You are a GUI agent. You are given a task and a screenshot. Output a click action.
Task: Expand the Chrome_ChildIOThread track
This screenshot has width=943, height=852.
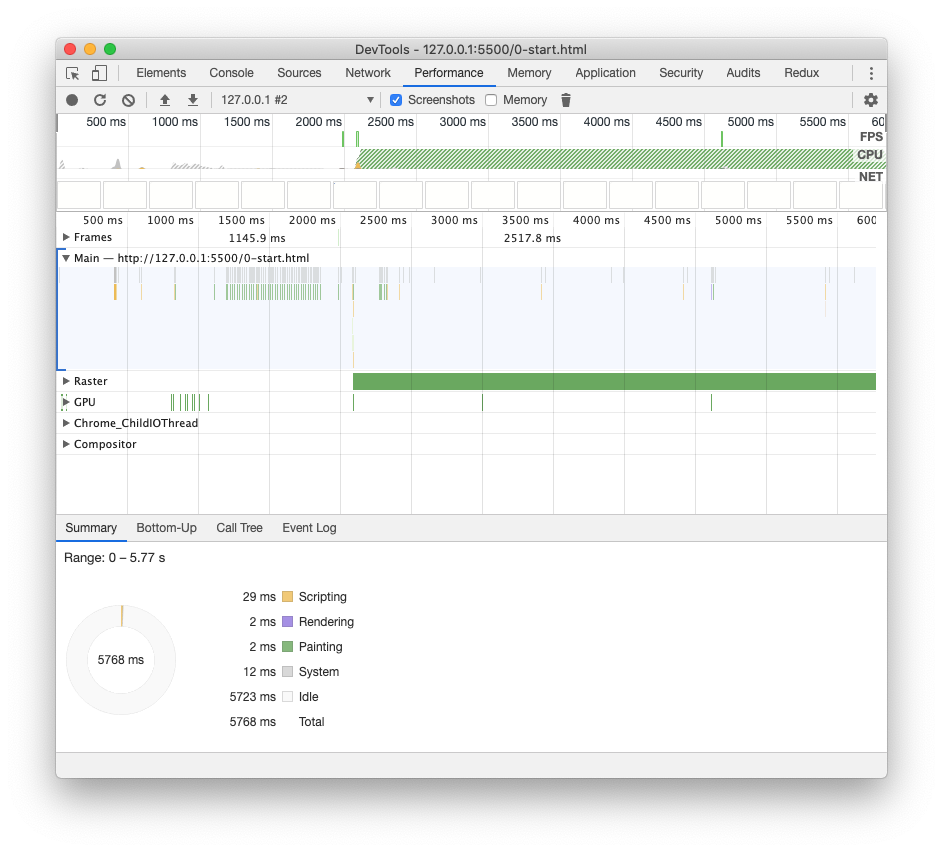point(66,423)
